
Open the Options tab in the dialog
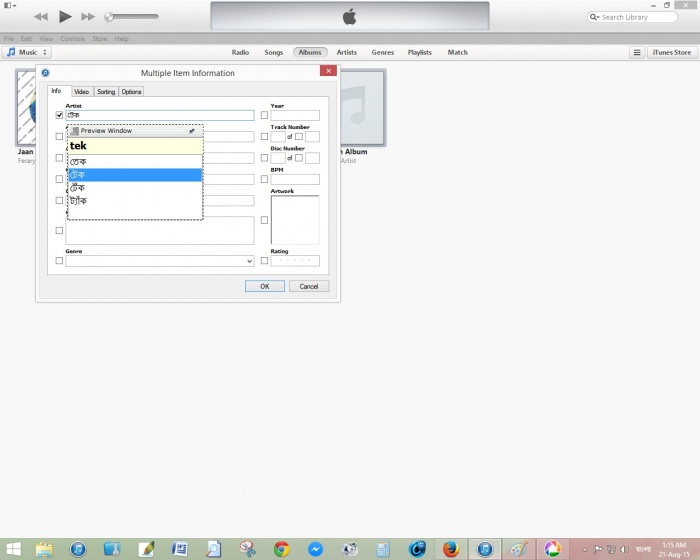click(x=131, y=92)
